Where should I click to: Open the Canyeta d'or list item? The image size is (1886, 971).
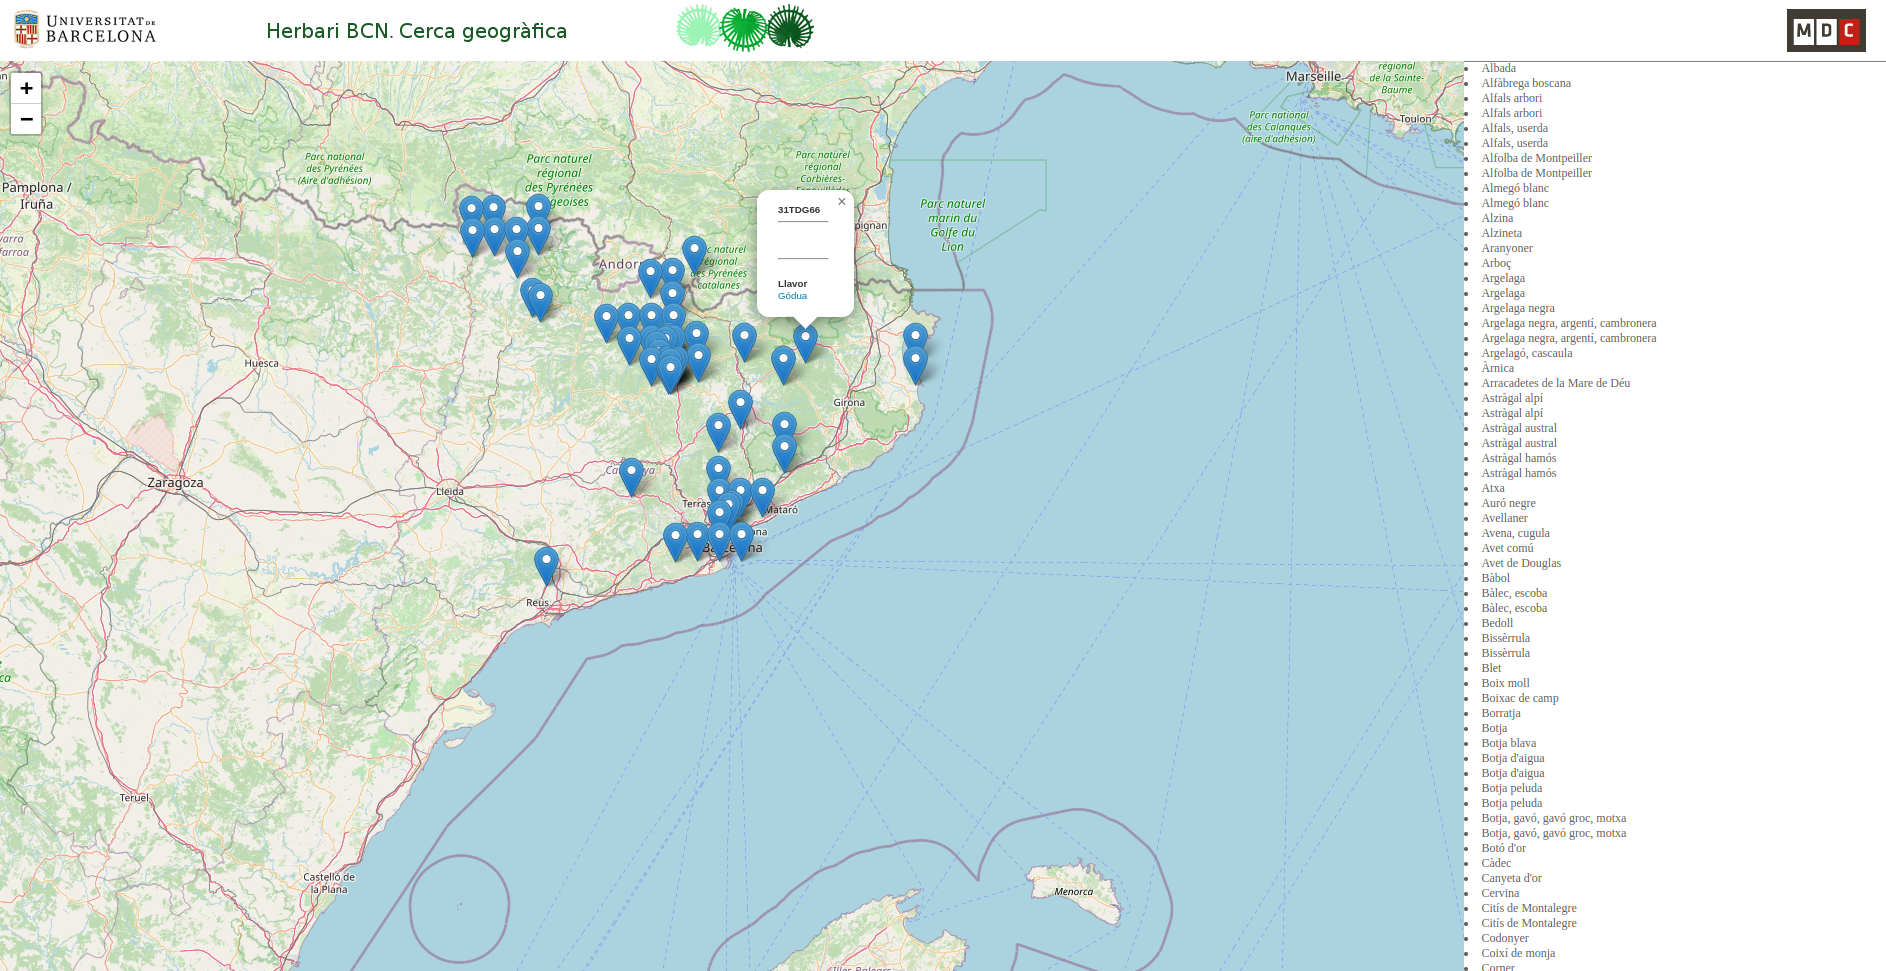tap(1511, 878)
